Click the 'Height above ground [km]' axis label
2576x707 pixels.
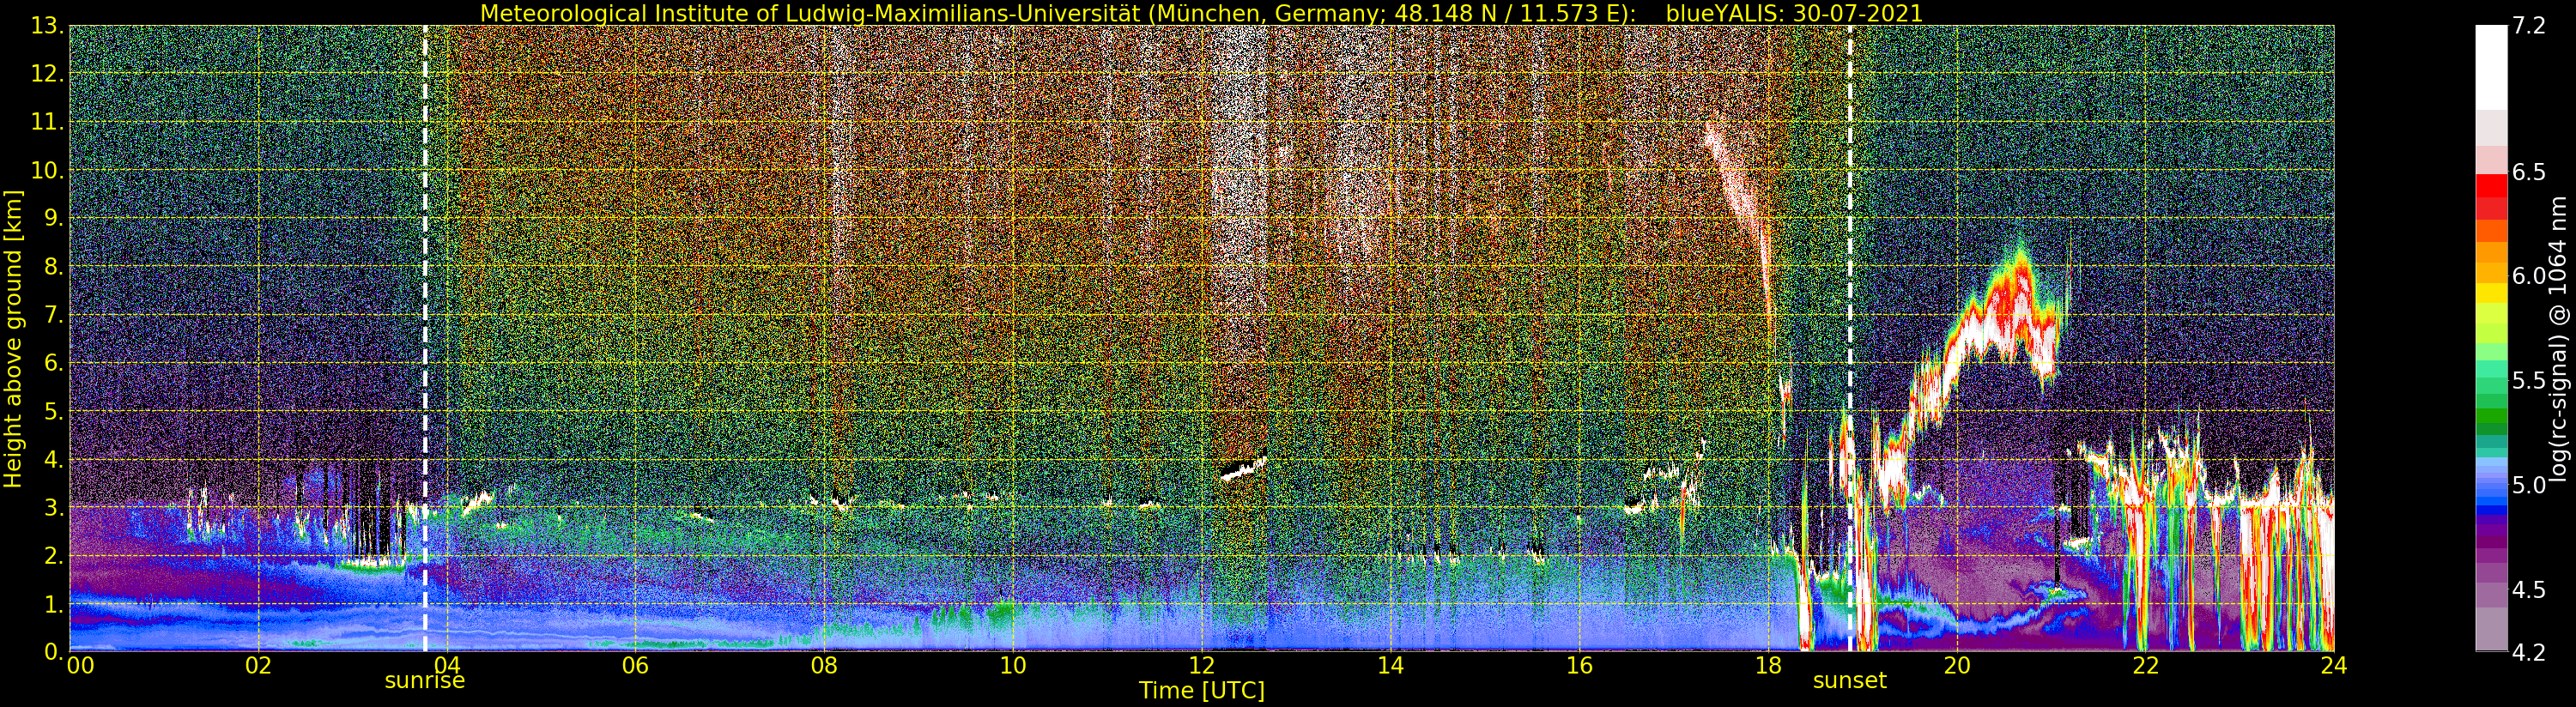13,338
